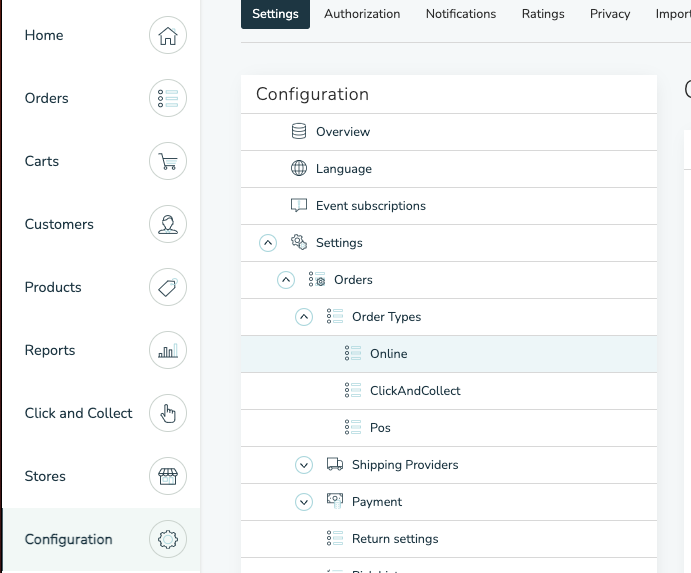Expand the Shipping Providers node
This screenshot has width=691, height=573.
coord(304,465)
